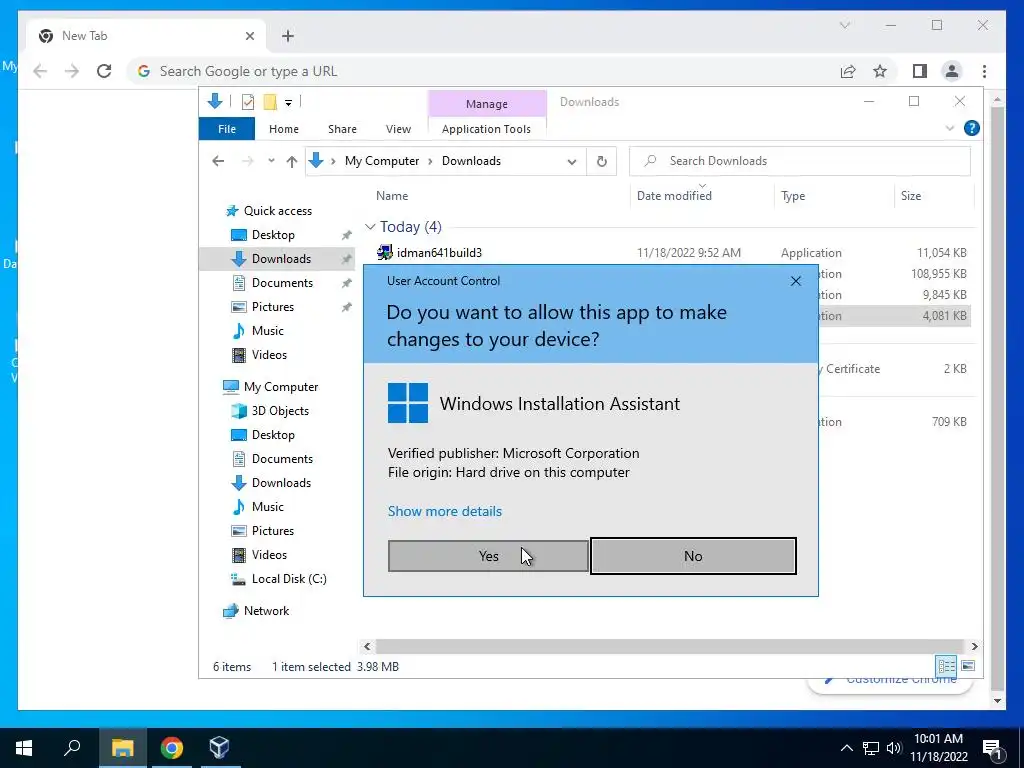Image resolution: width=1024 pixels, height=768 pixels.
Task: Open Documents under My Computer
Action: point(282,459)
